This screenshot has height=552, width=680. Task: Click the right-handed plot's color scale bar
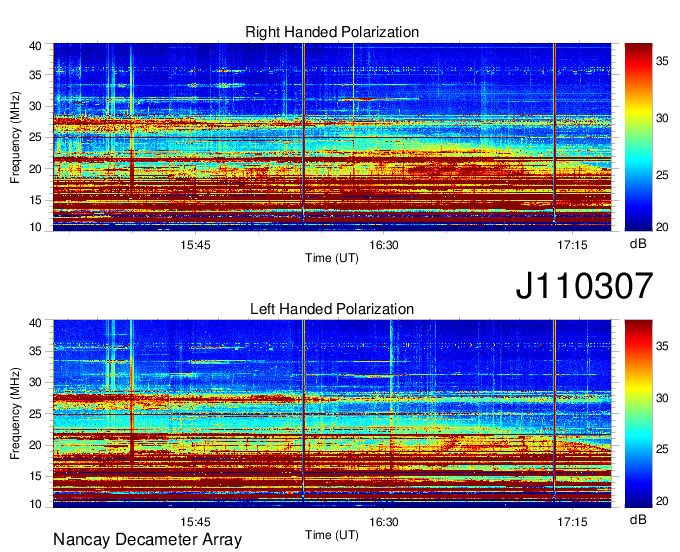click(638, 137)
